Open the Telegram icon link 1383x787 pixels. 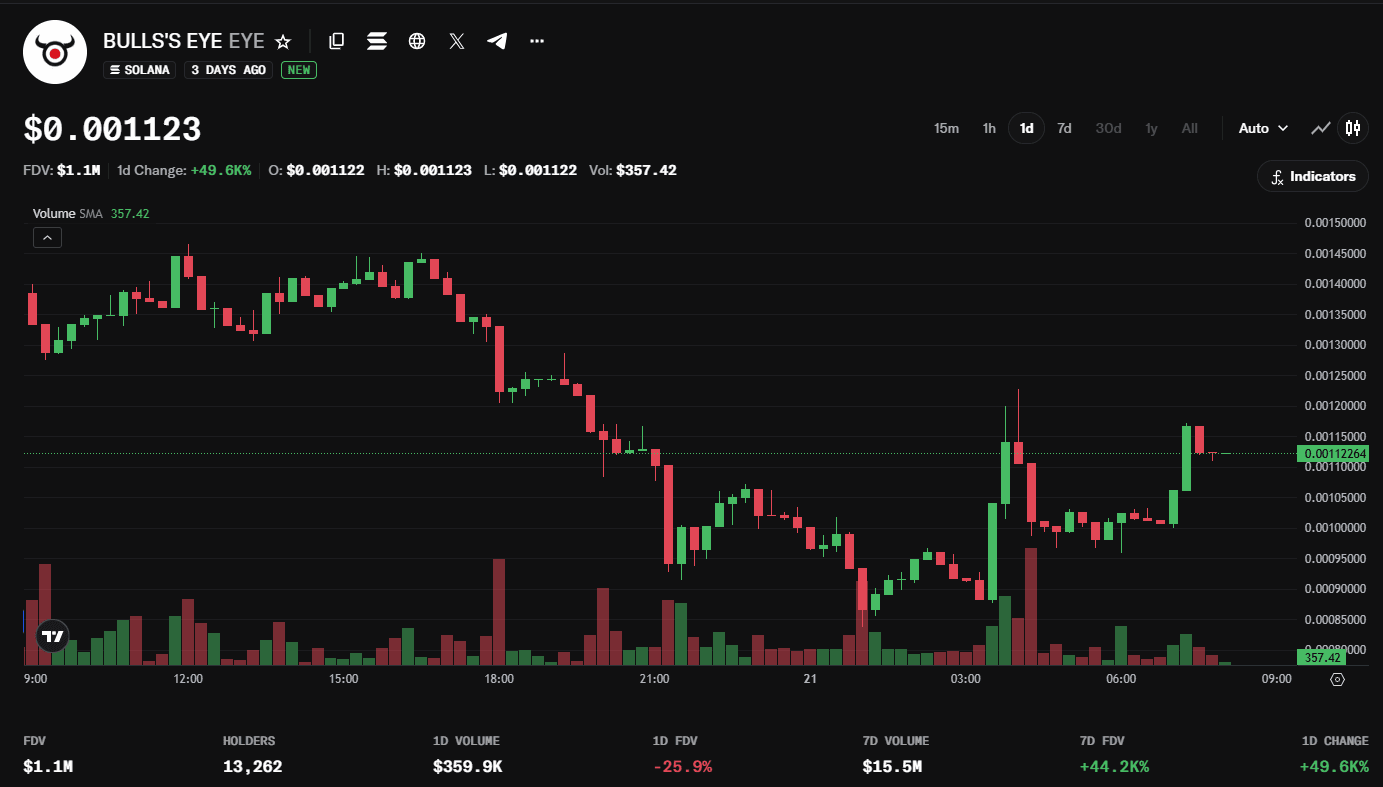click(497, 41)
